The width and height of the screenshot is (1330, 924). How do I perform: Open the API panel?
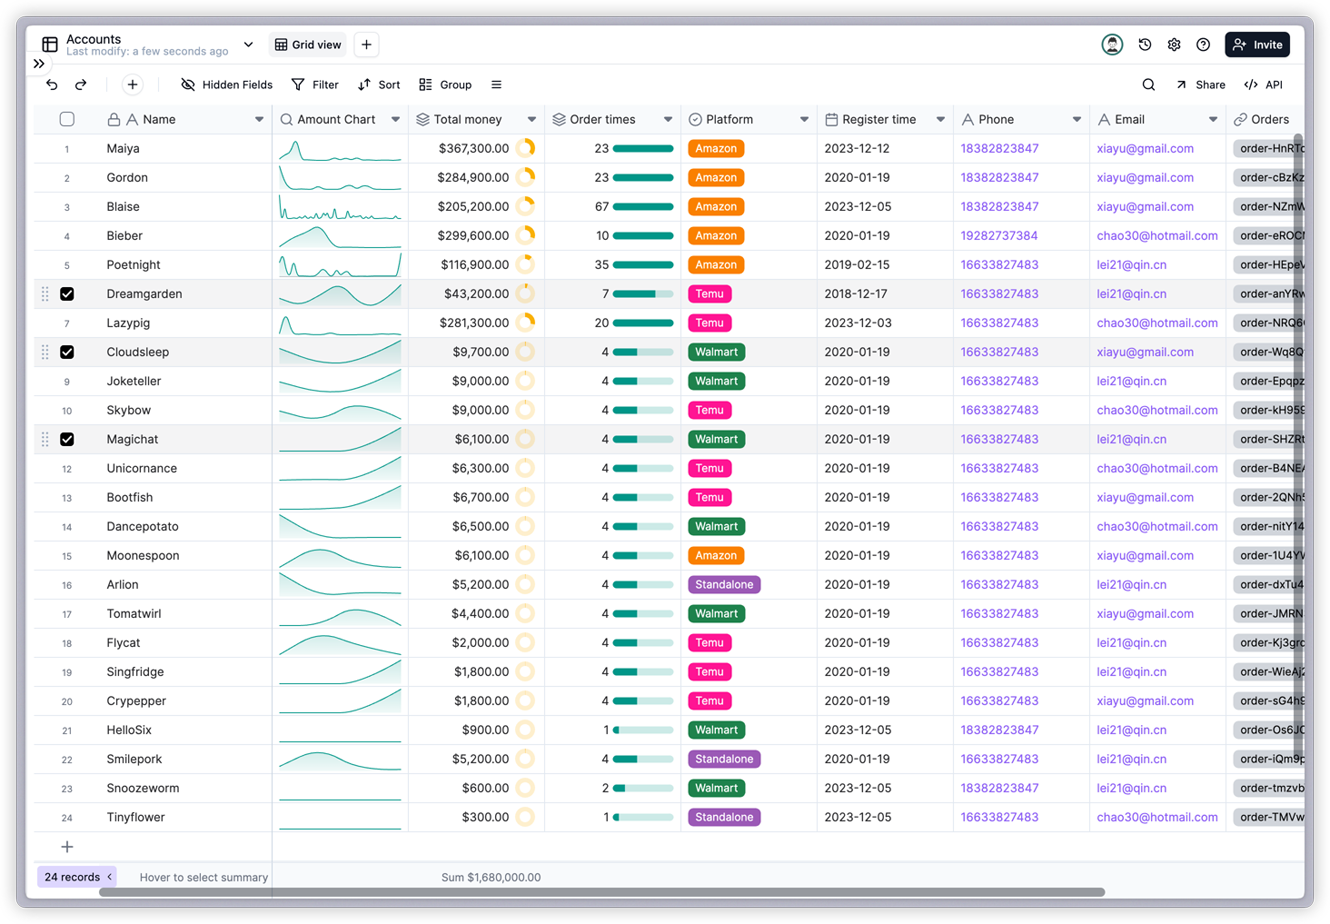pyautogui.click(x=1262, y=85)
